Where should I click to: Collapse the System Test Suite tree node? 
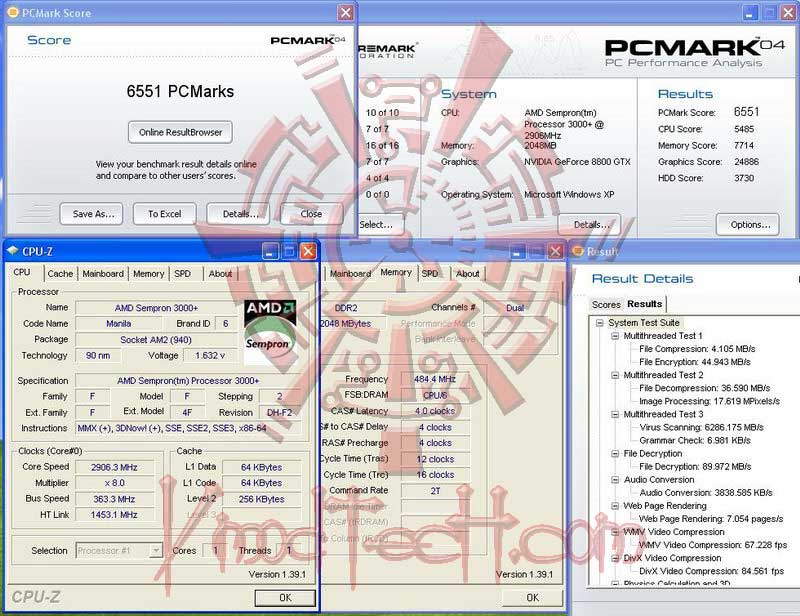[600, 323]
